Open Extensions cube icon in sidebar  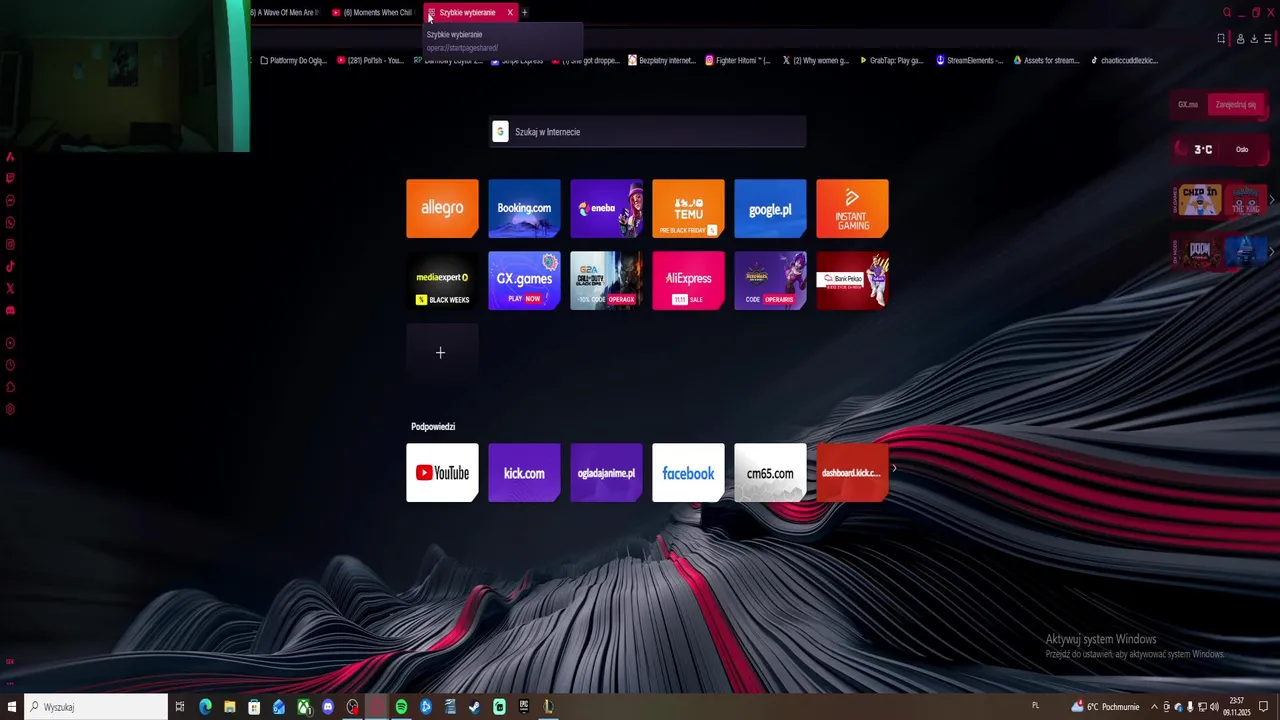[x=10, y=387]
